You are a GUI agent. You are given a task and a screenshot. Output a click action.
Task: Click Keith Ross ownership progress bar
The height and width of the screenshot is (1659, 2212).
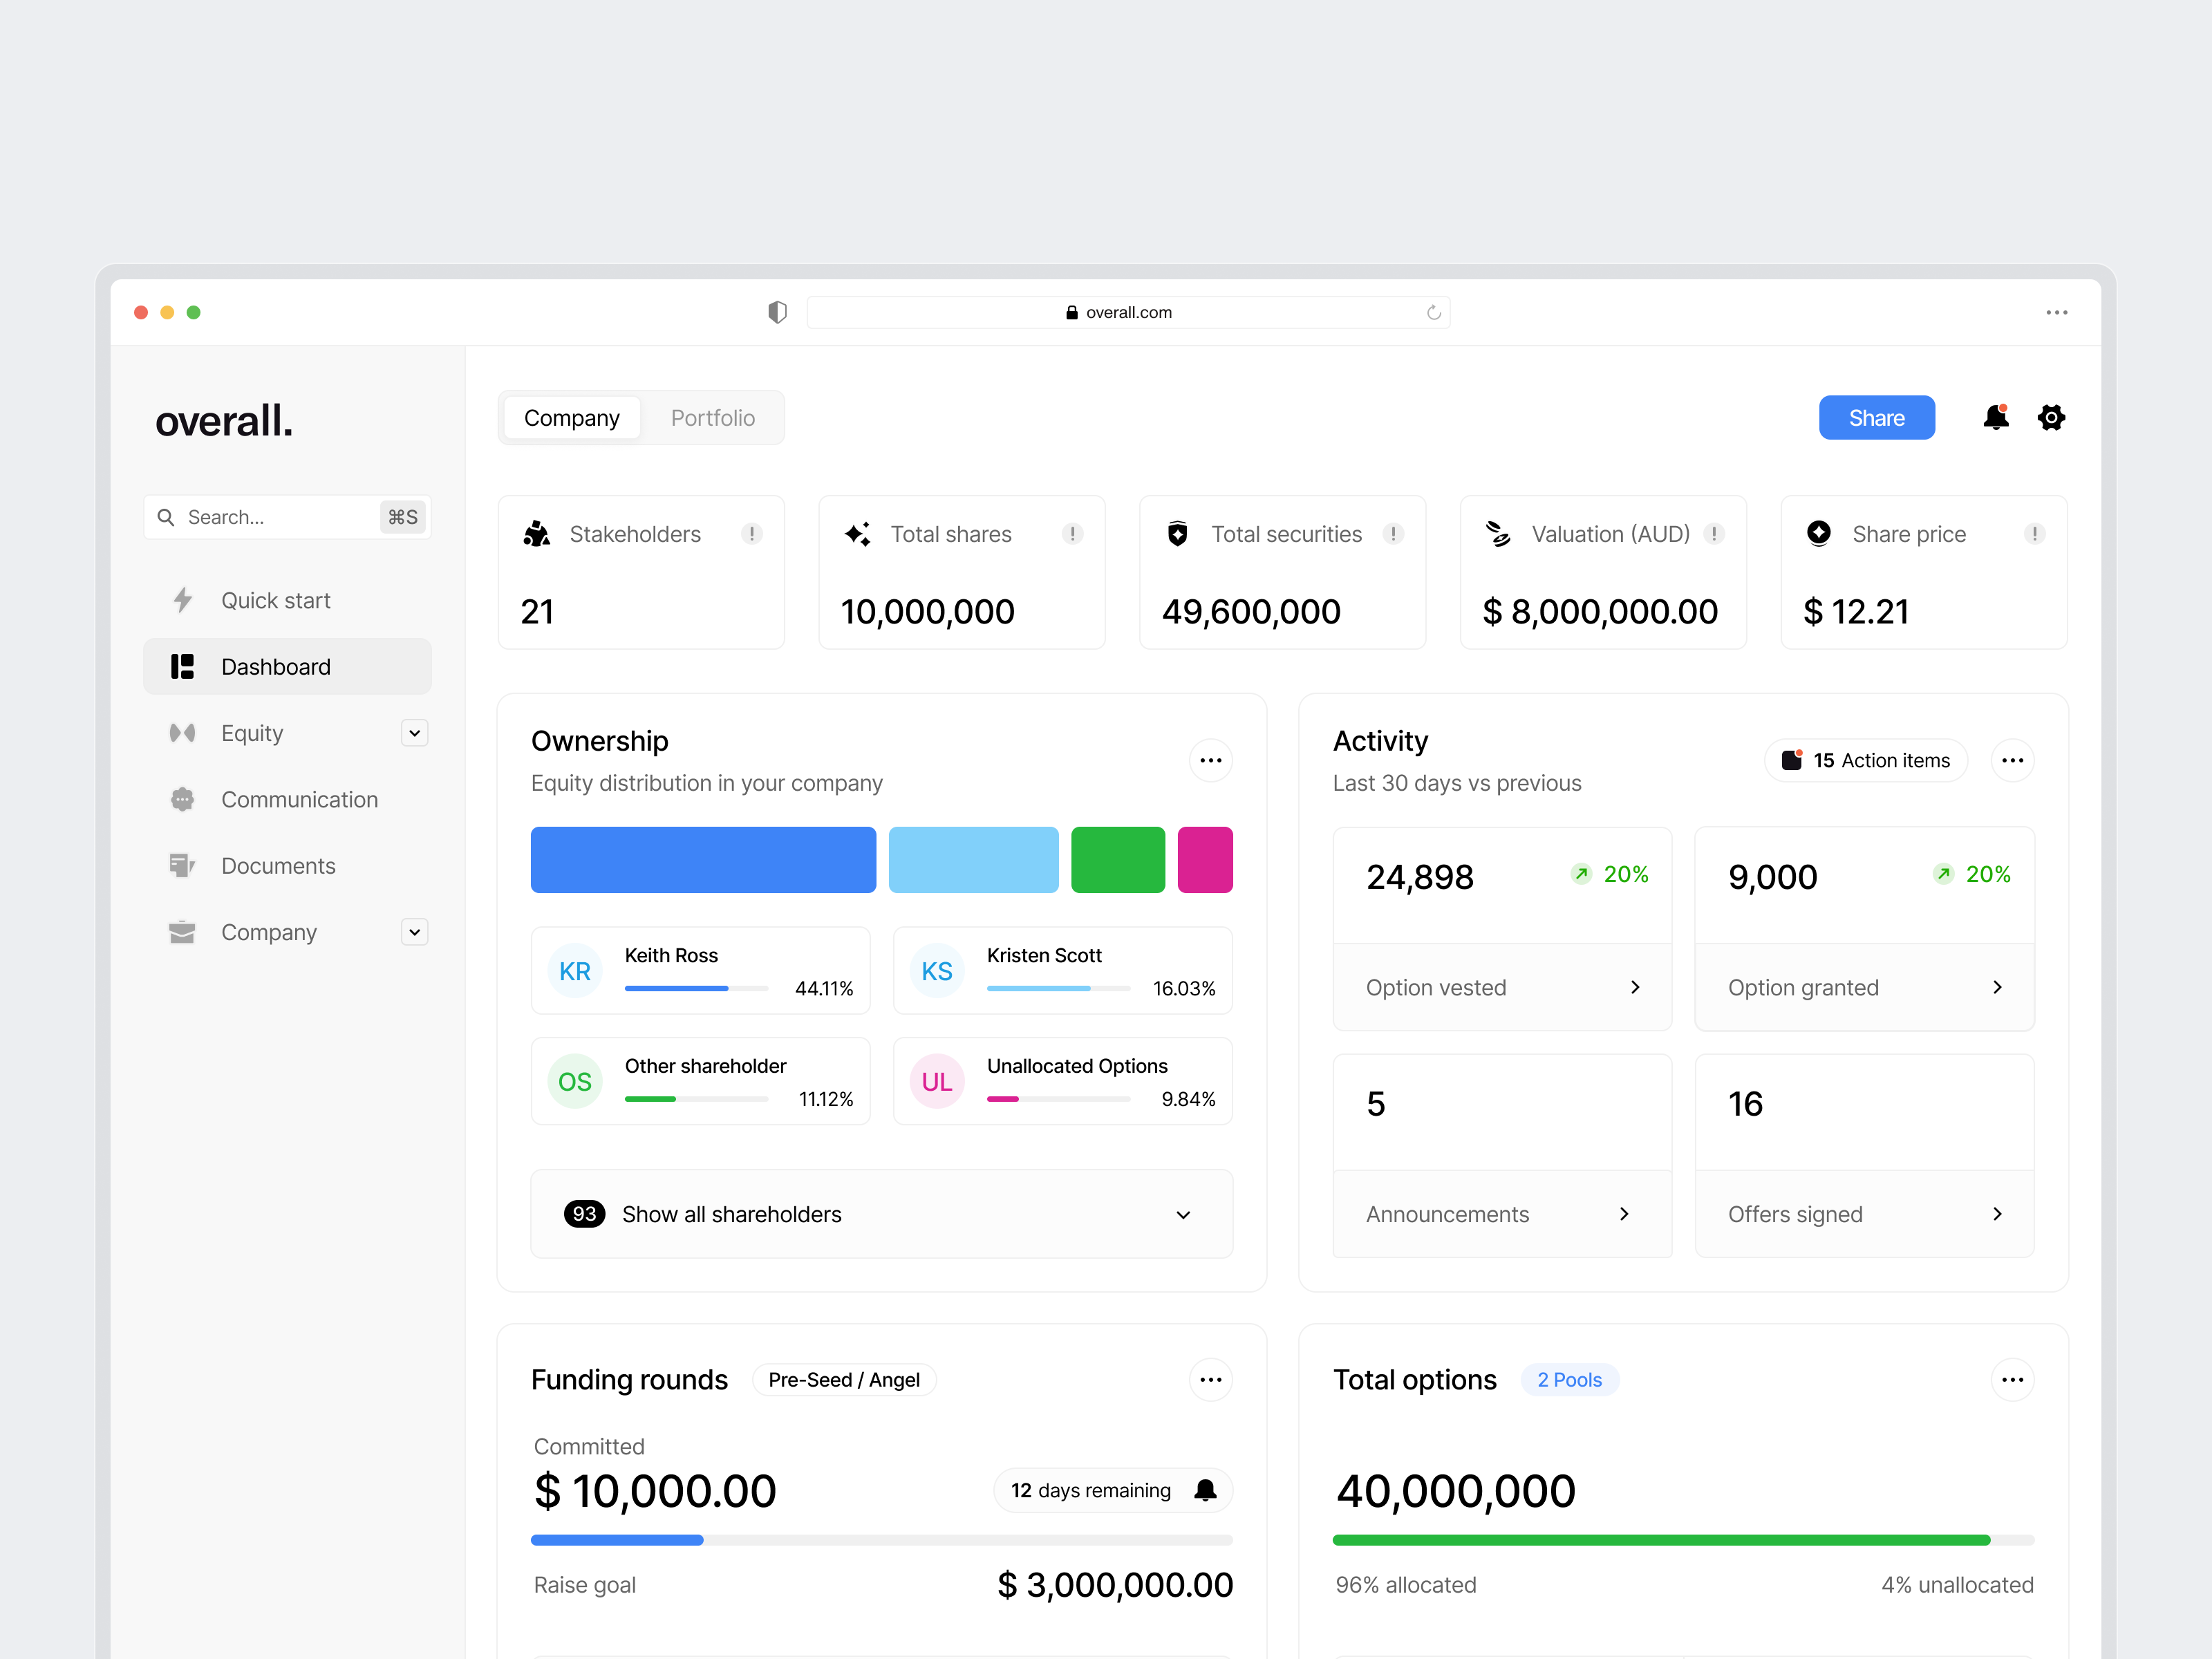point(696,988)
